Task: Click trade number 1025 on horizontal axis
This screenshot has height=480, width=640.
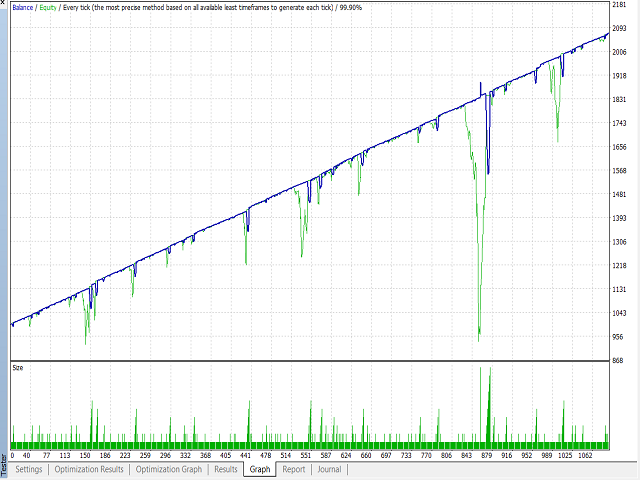Action: [x=565, y=455]
